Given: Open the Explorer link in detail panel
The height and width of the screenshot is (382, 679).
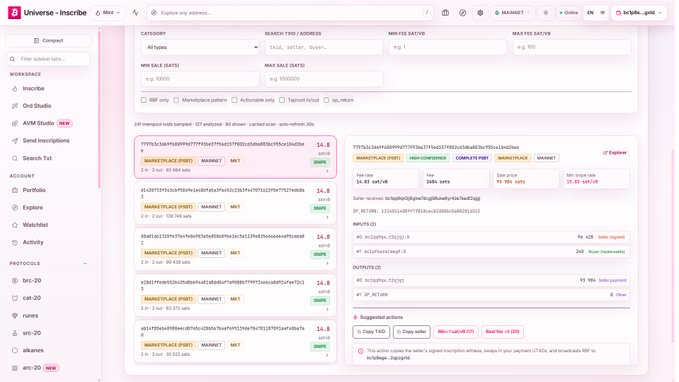Looking at the screenshot, I should (x=615, y=153).
